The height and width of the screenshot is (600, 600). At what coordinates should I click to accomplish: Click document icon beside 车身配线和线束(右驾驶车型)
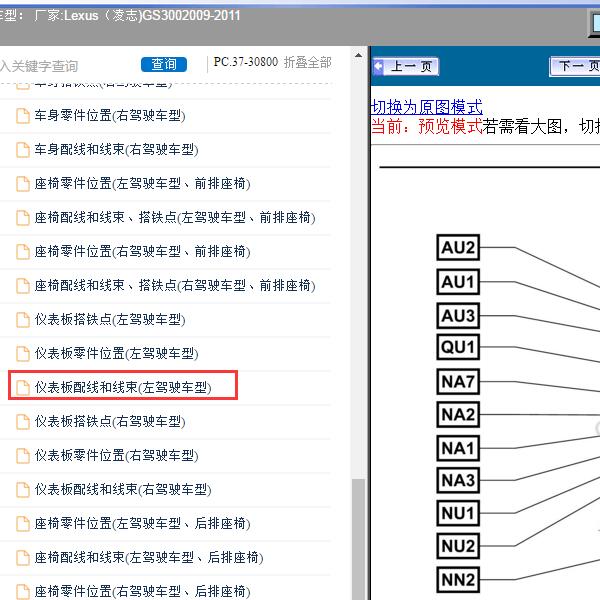coord(23,150)
